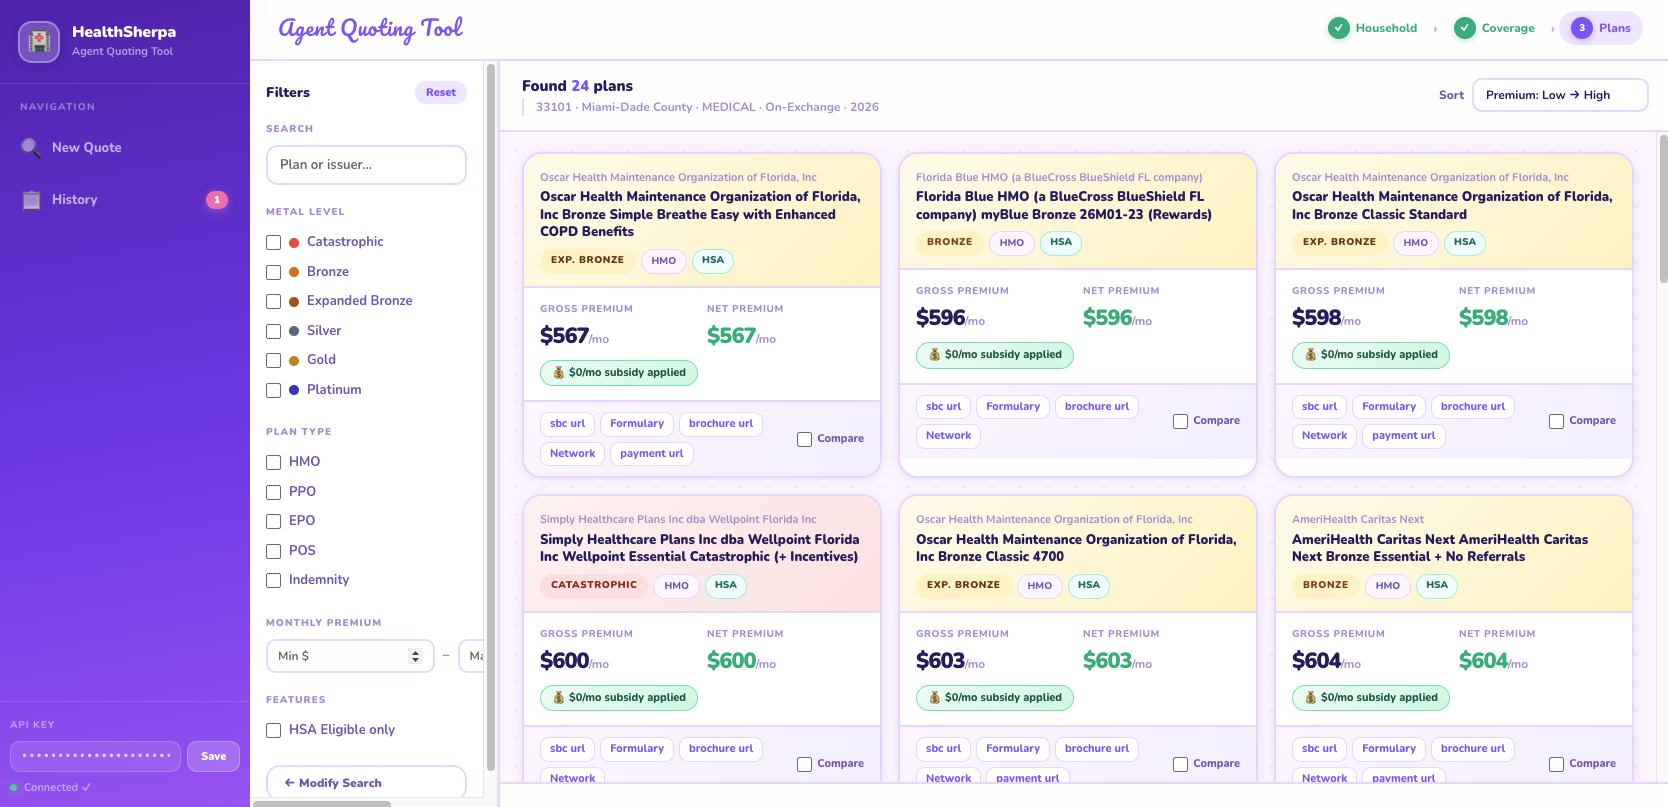Open New Quote in the navigation
The height and width of the screenshot is (807, 1668).
click(125, 148)
